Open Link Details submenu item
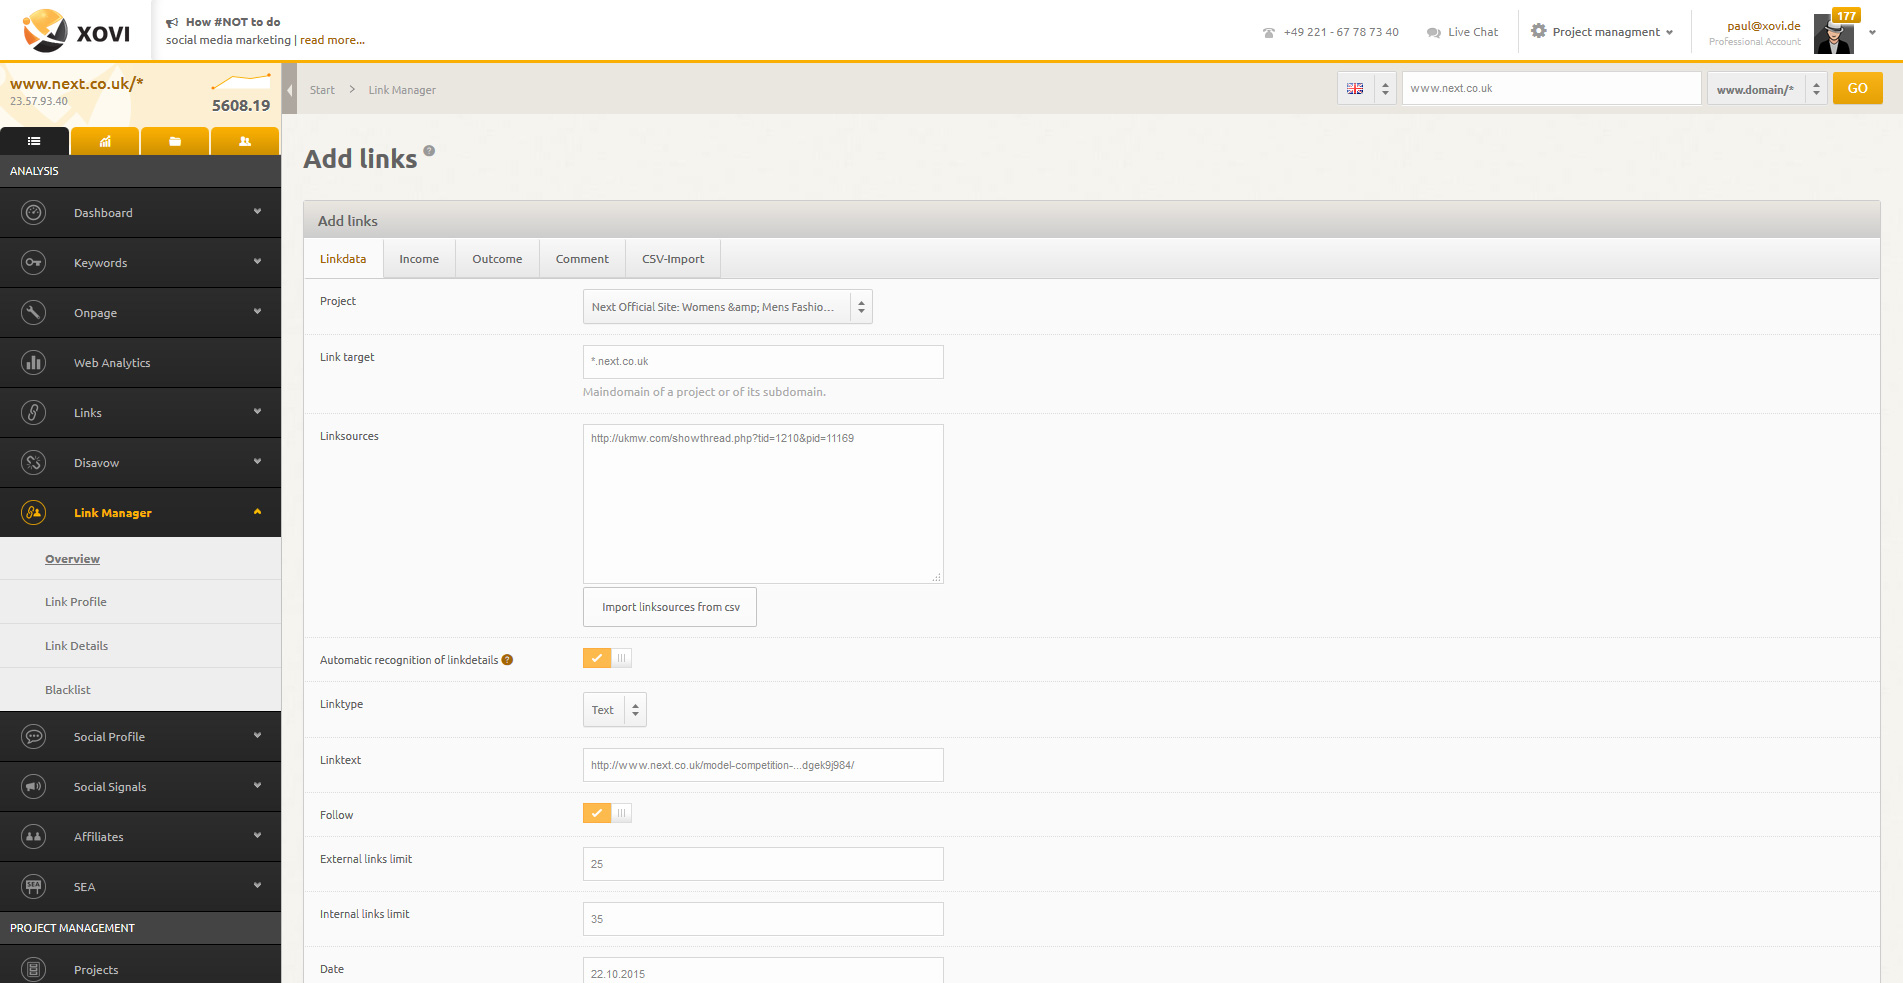This screenshot has width=1903, height=983. 76,646
